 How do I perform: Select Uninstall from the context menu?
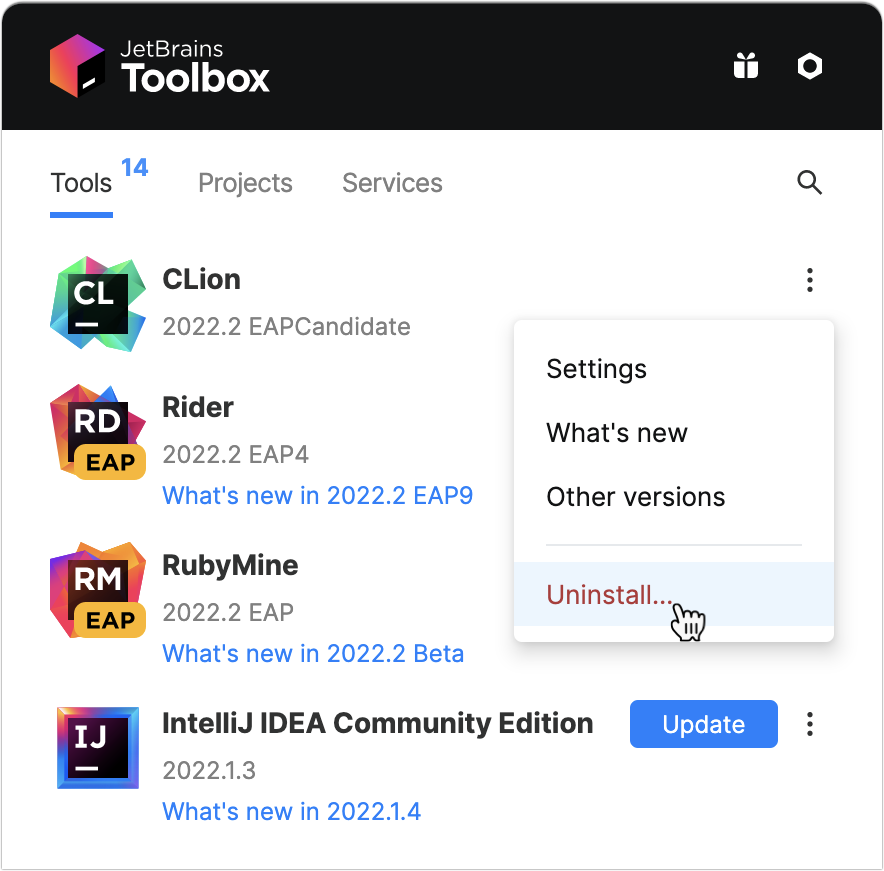point(608,594)
